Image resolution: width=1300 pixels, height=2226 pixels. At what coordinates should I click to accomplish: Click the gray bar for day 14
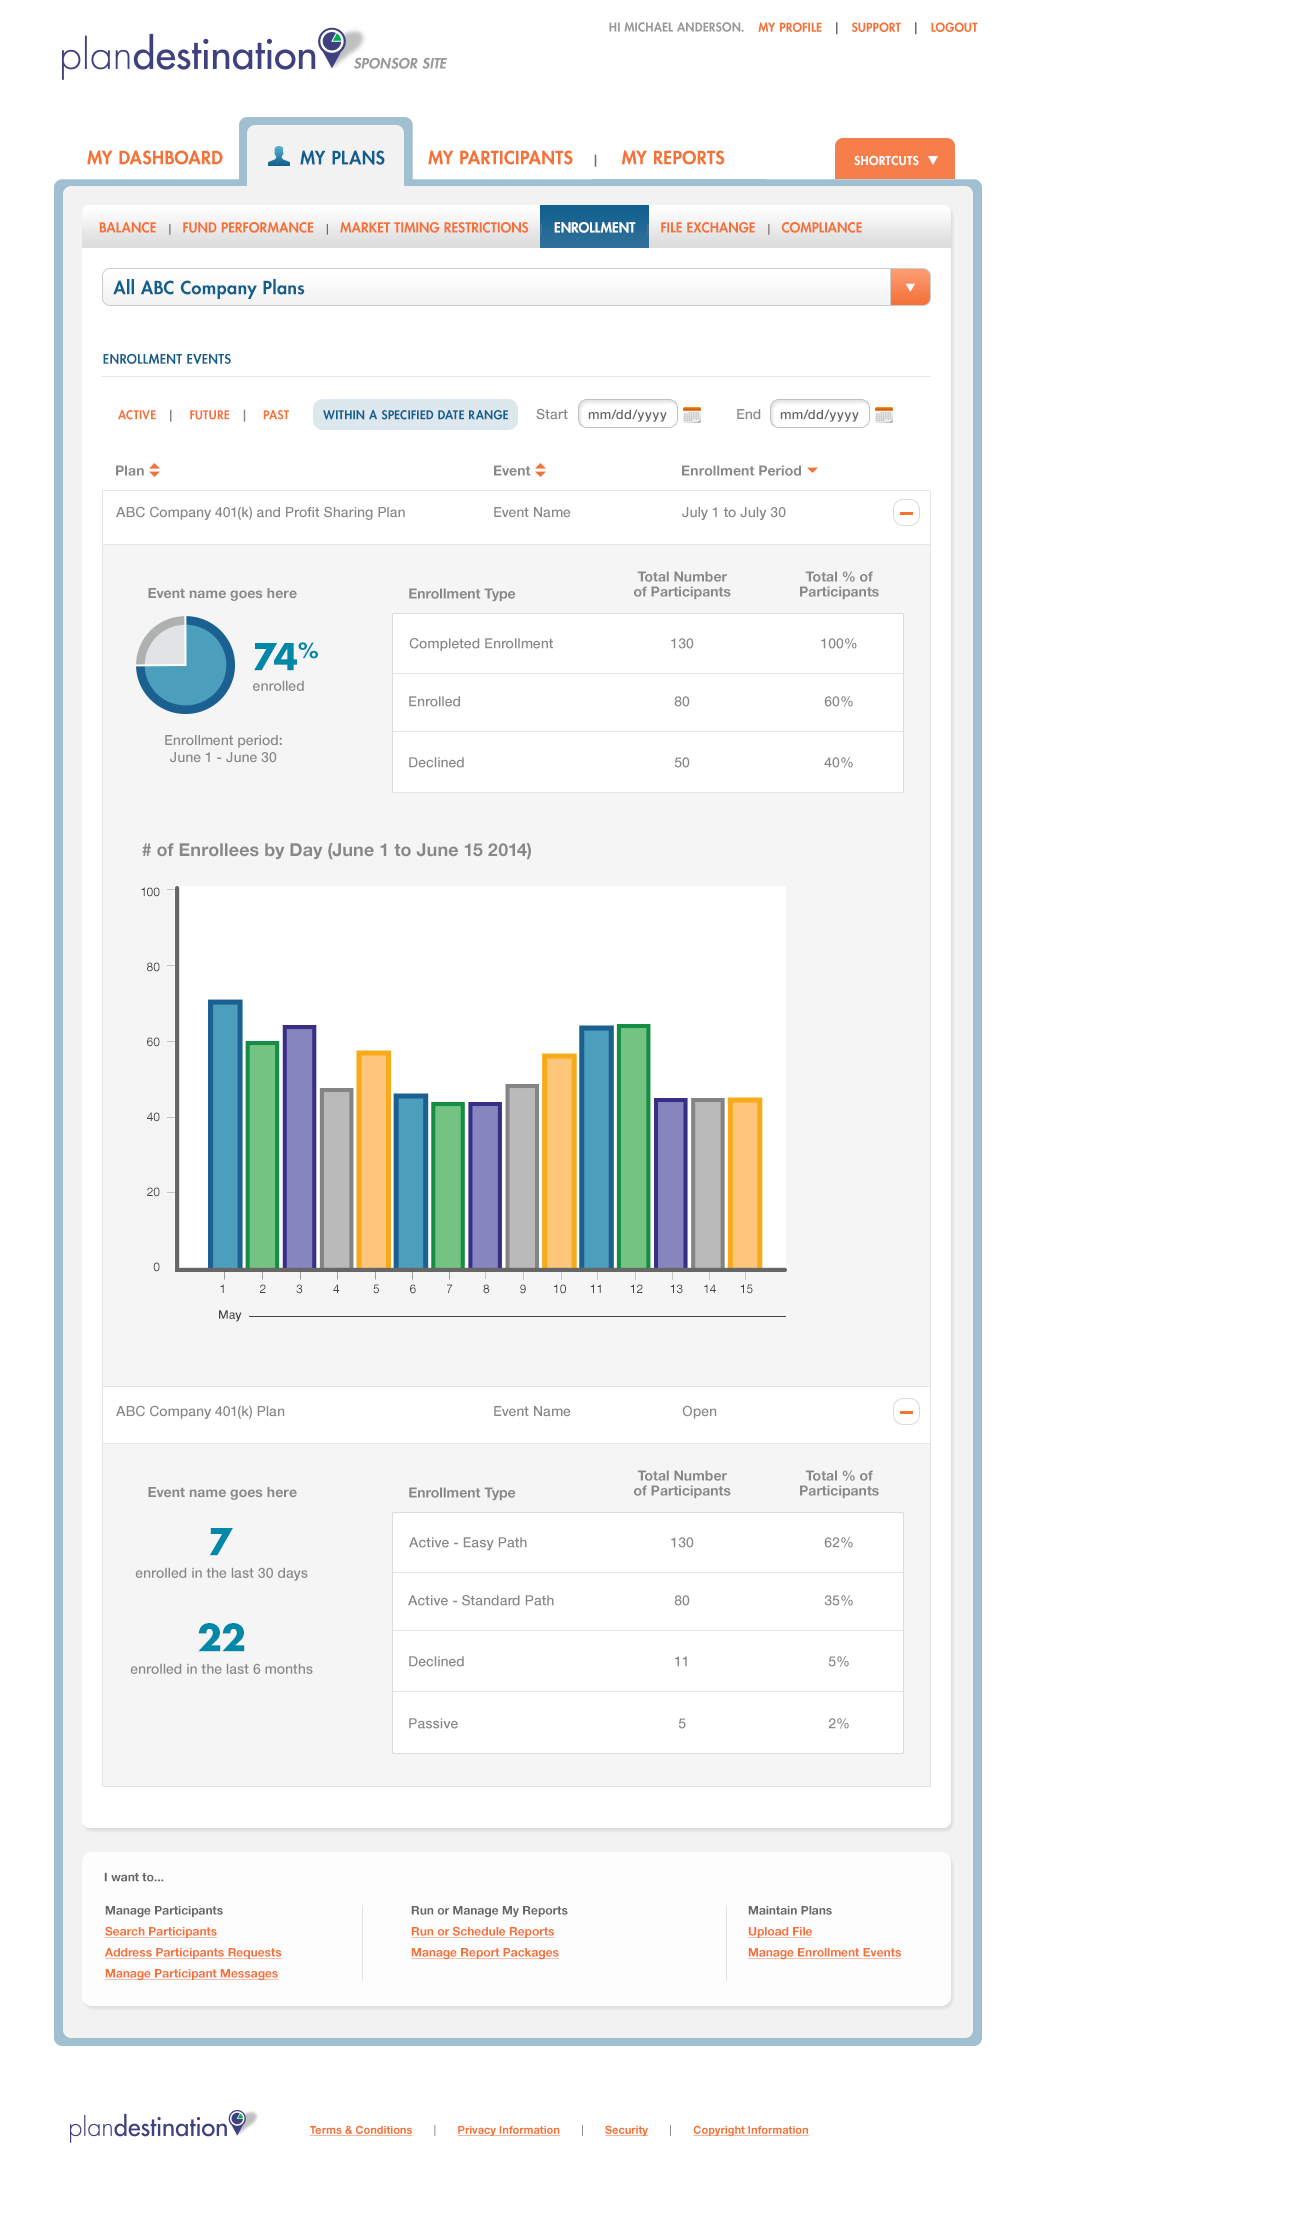[x=708, y=1184]
